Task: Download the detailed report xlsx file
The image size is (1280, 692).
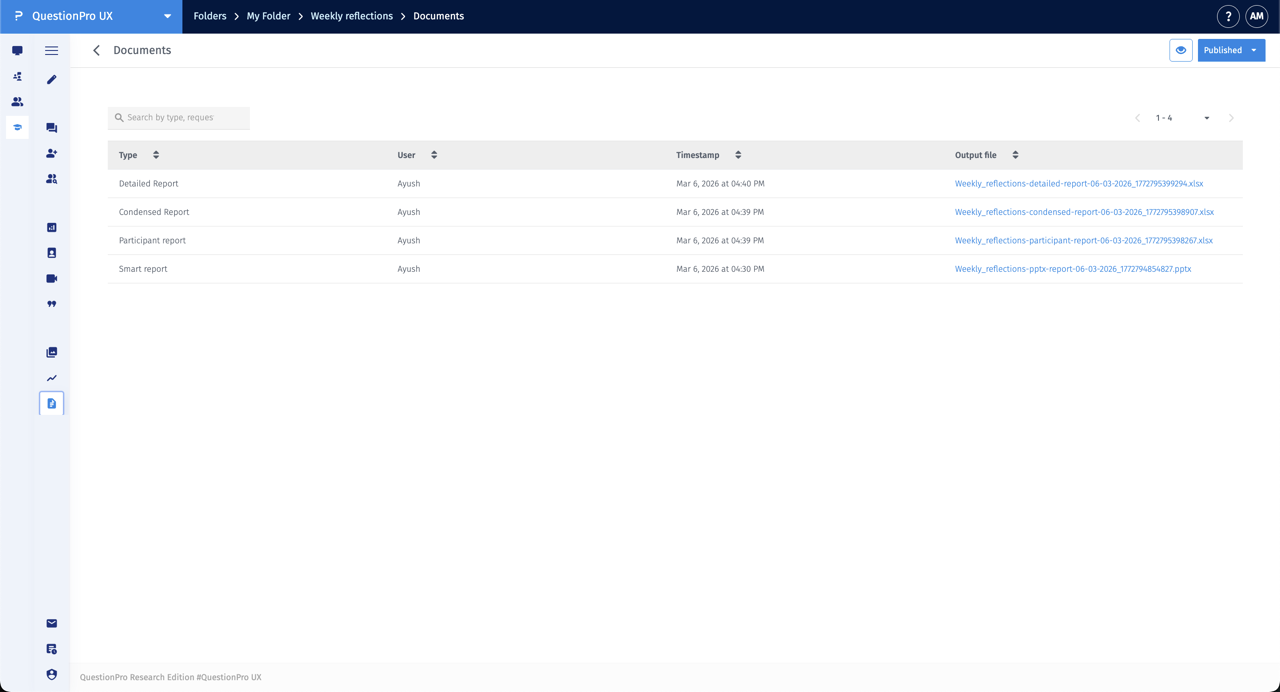Action: (x=1078, y=184)
